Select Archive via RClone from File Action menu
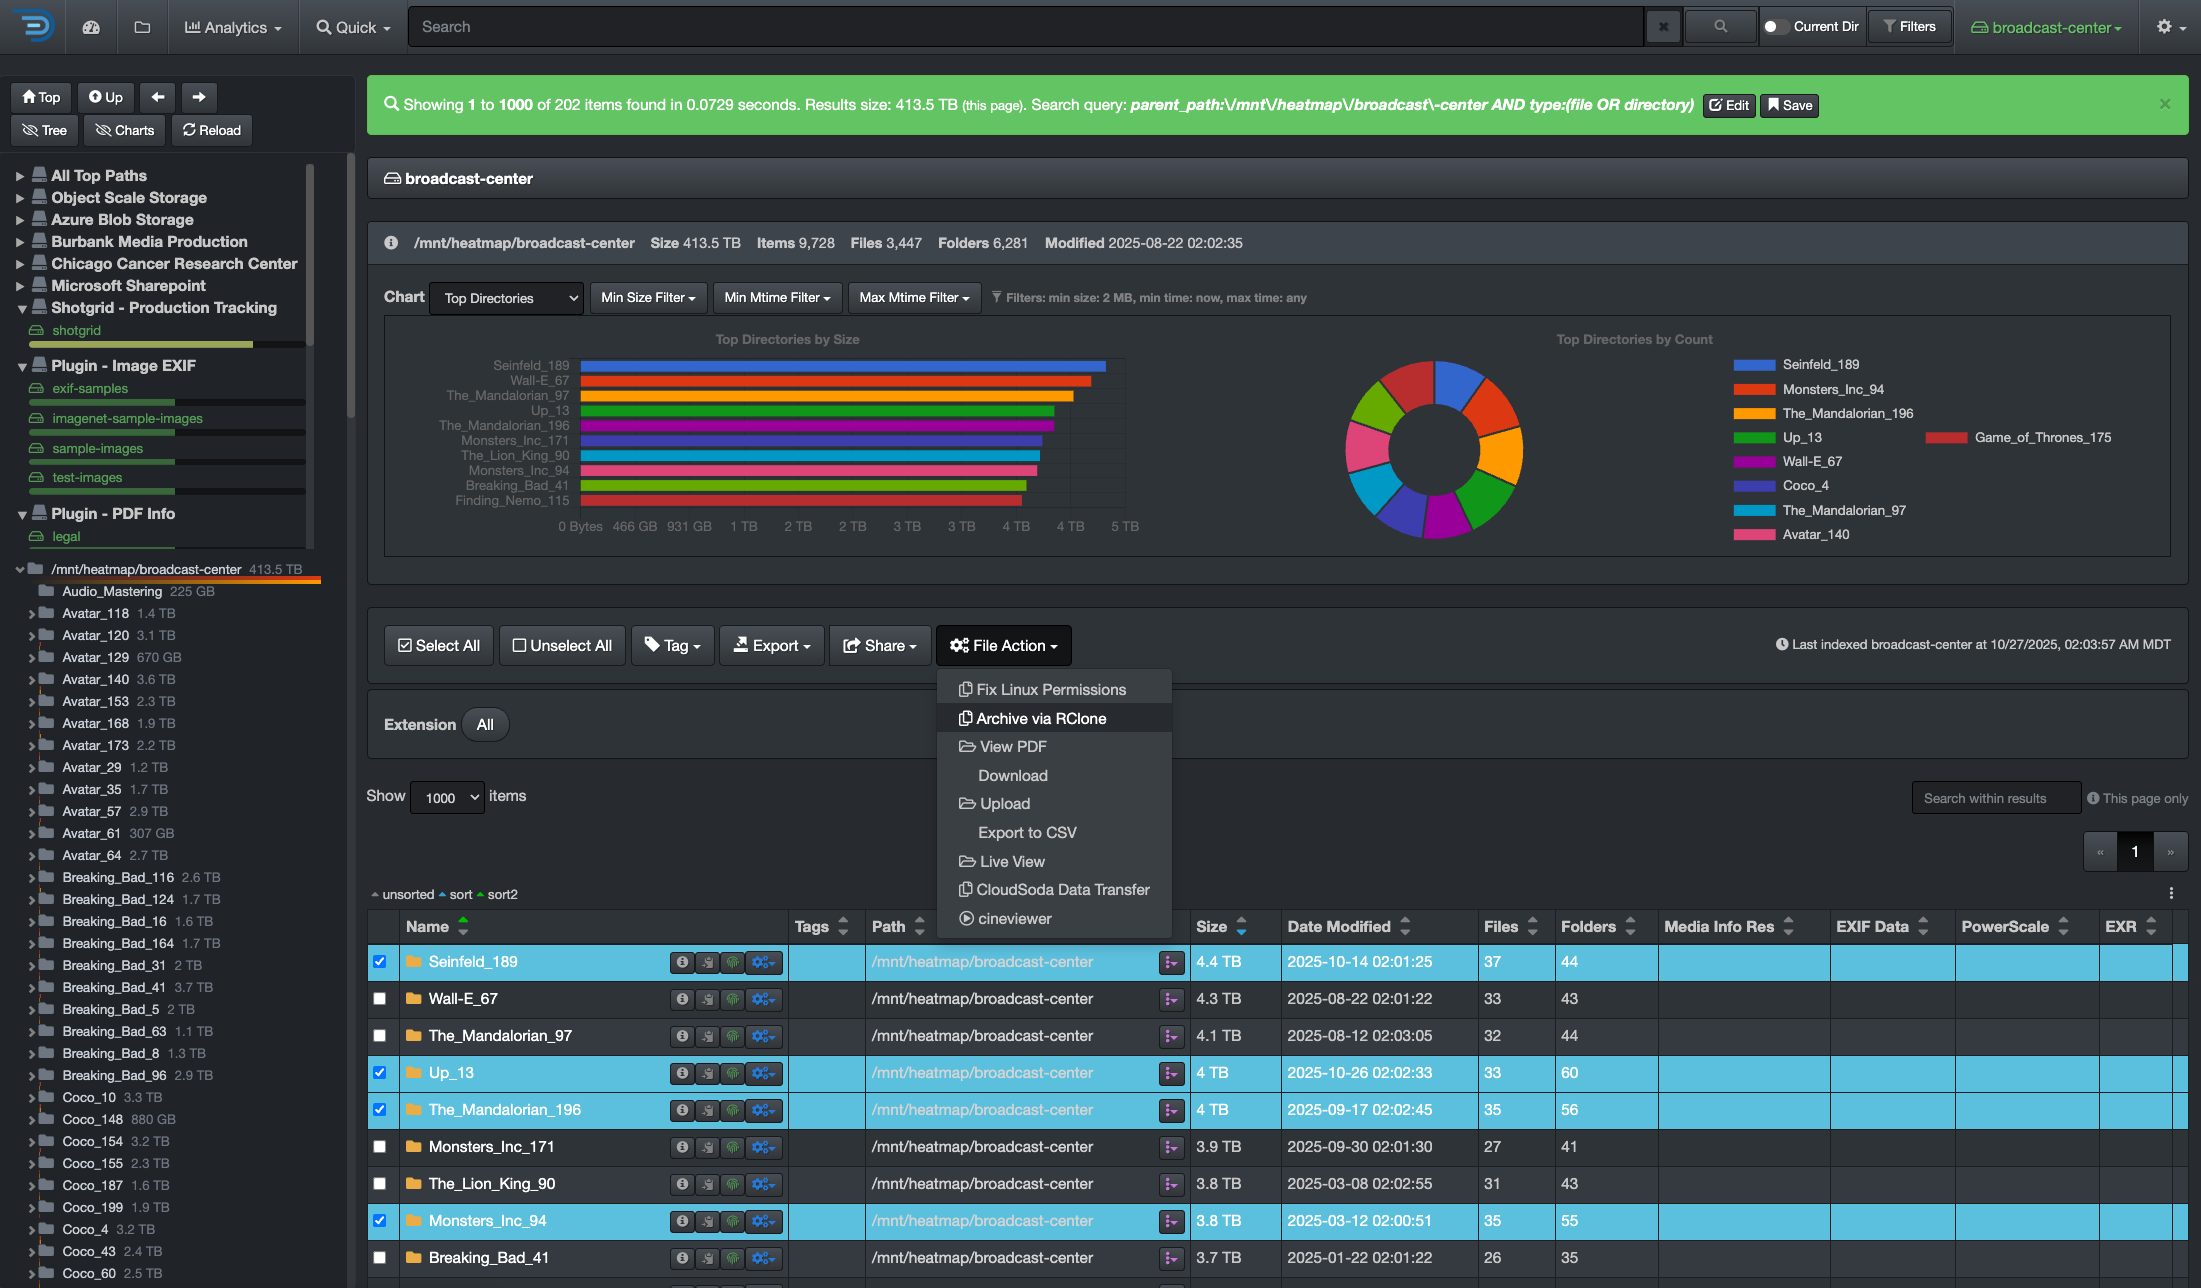Image resolution: width=2201 pixels, height=1288 pixels. pos(1040,718)
